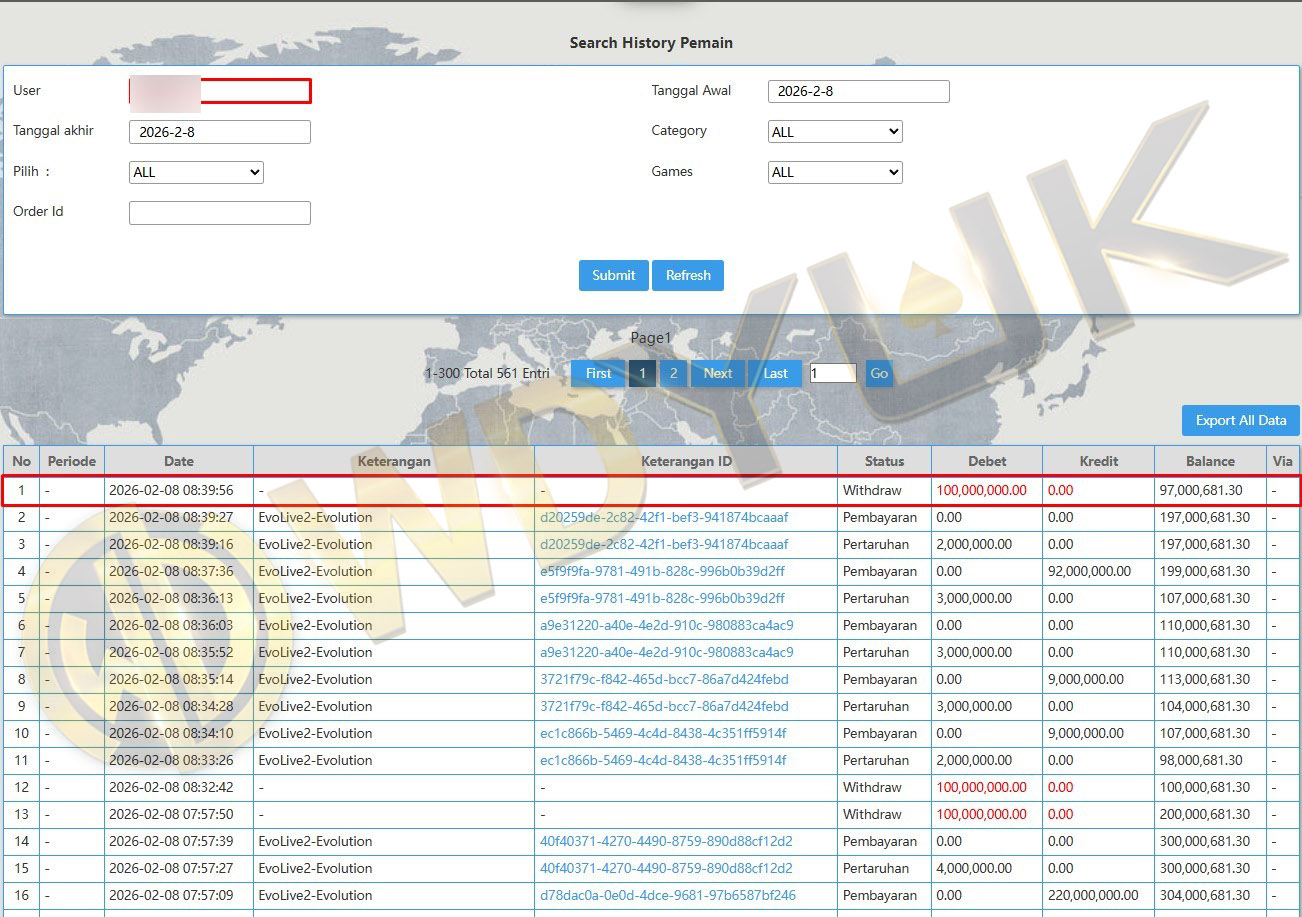Click the page number input box
Image resolution: width=1302 pixels, height=917 pixels.
(833, 373)
